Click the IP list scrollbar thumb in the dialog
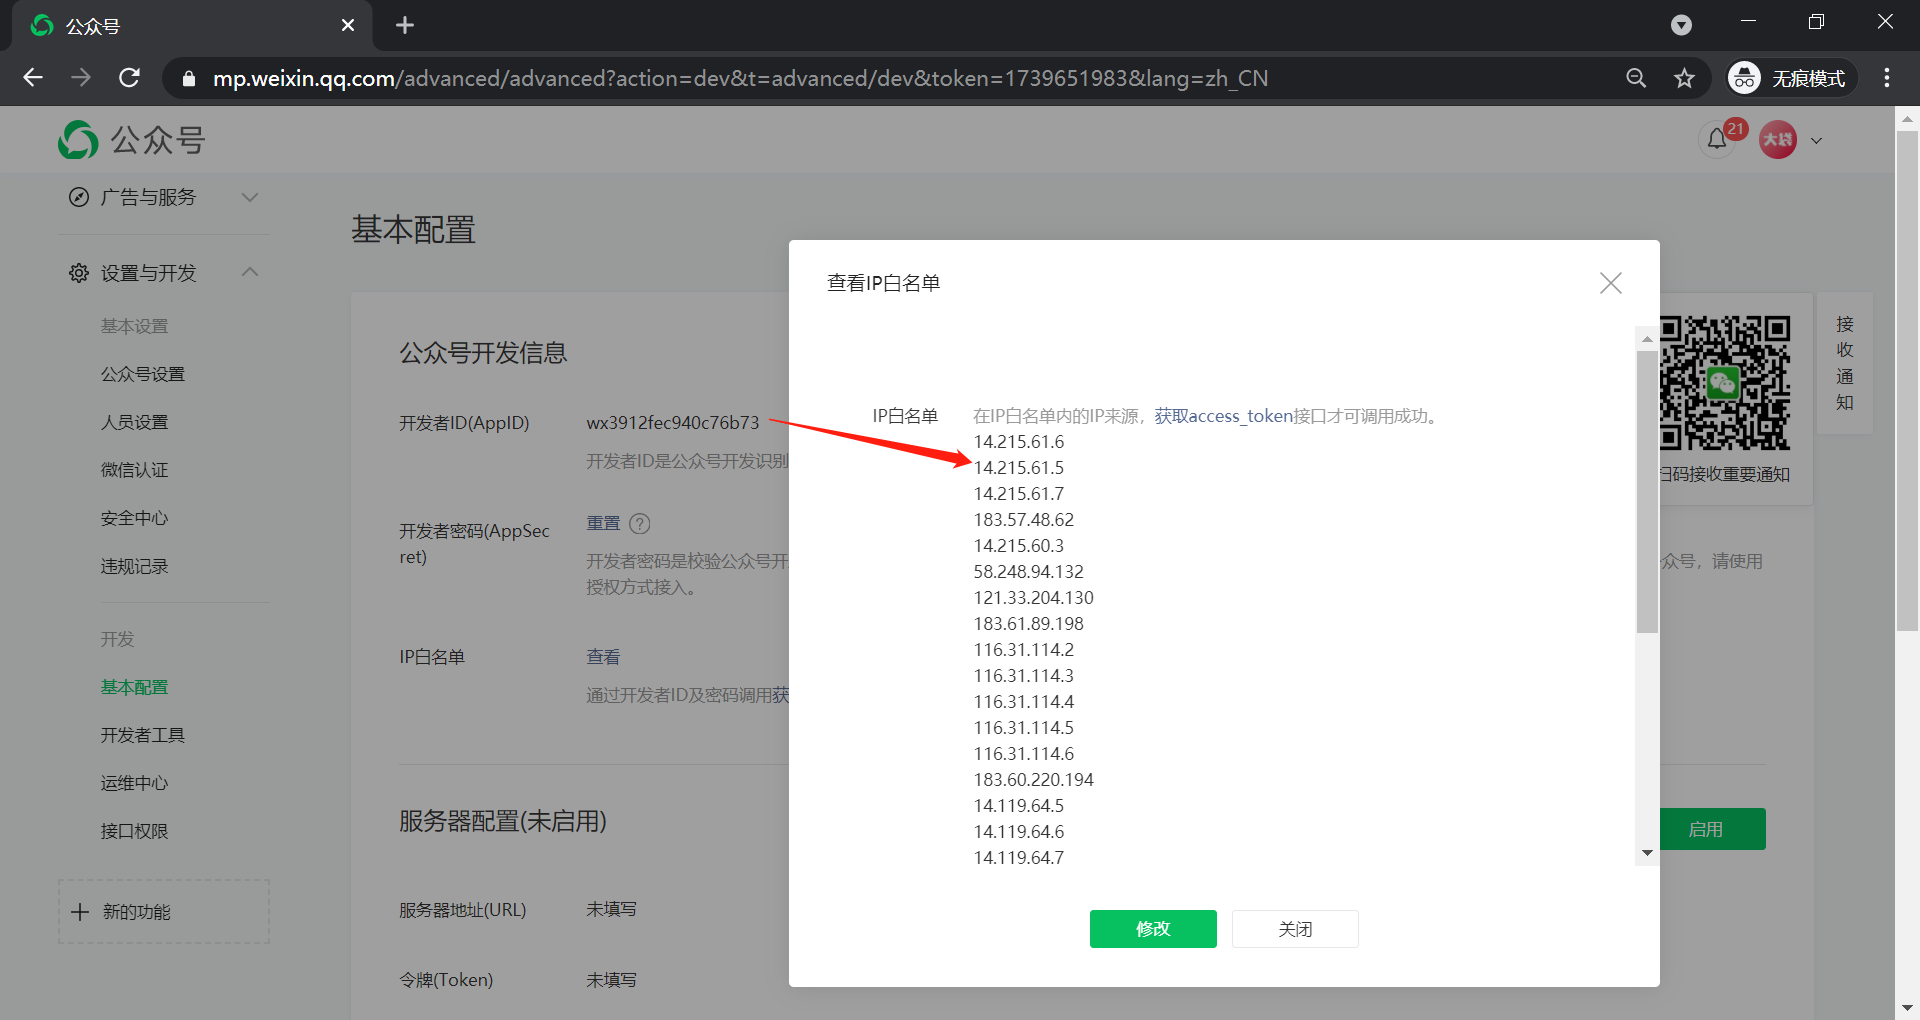1920x1020 pixels. 1647,491
